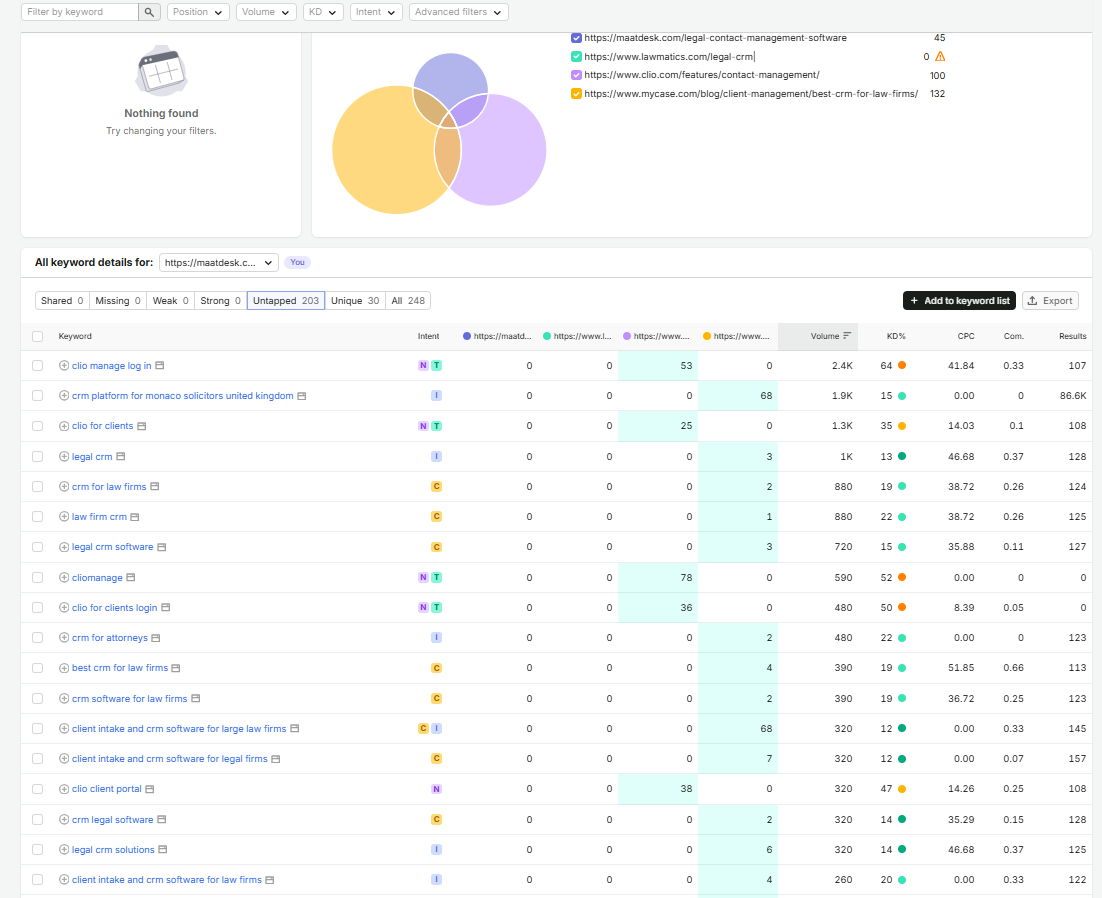Toggle the mycase.com URL checkbox
Image resolution: width=1102 pixels, height=898 pixels.
point(576,93)
